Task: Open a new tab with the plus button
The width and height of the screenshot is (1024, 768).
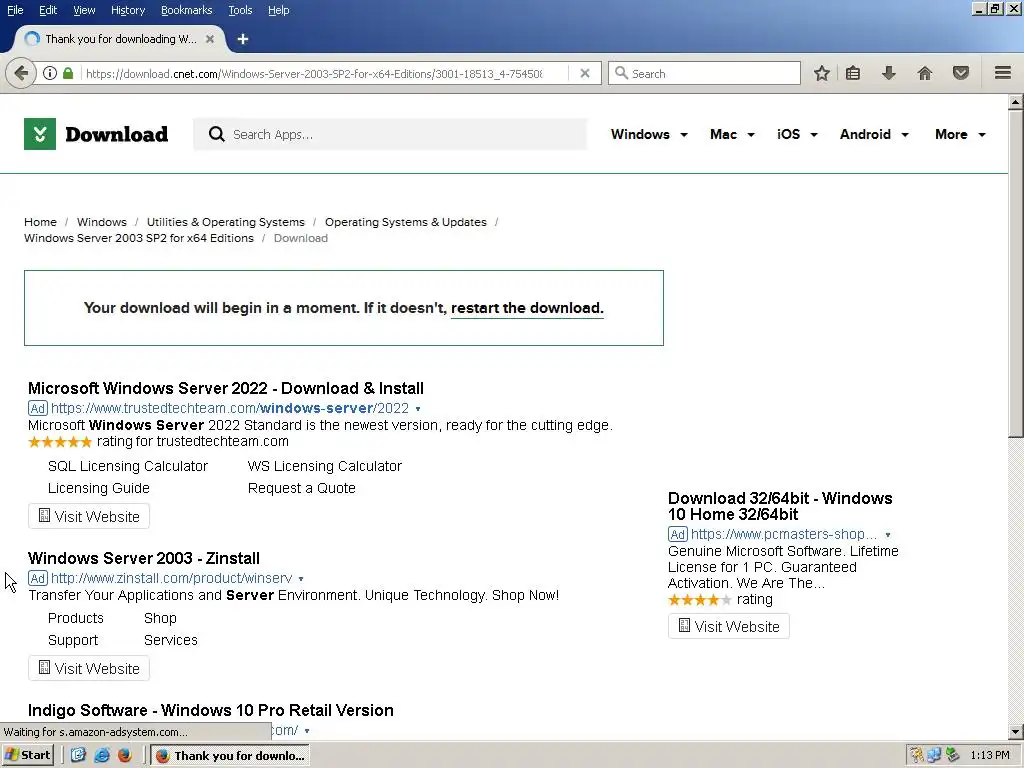Action: click(243, 39)
